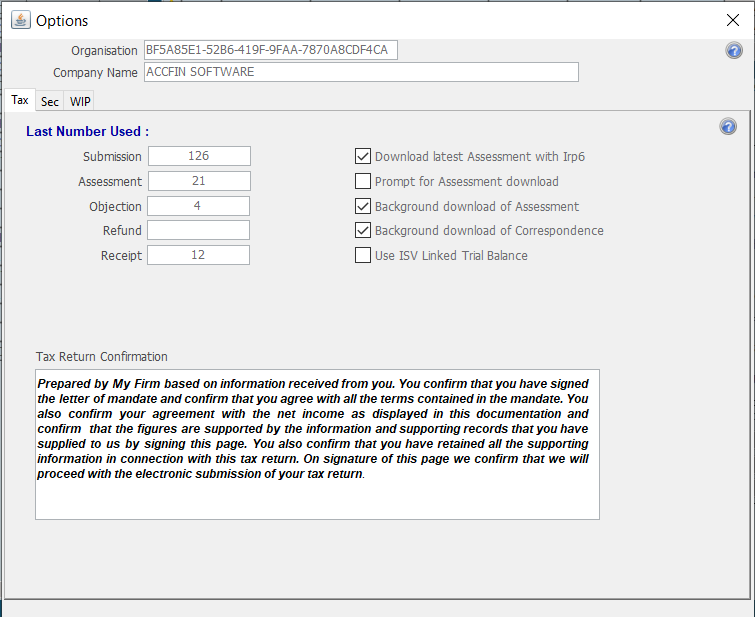Toggle Background download of Correspondence checkbox

click(x=364, y=230)
